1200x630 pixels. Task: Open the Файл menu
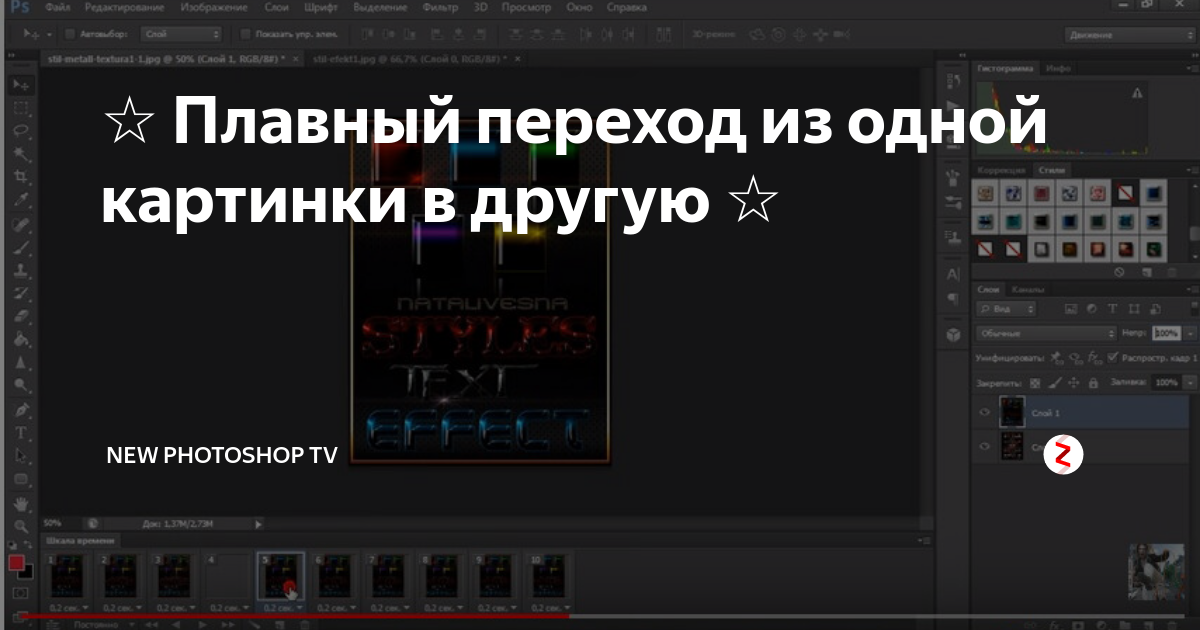(57, 7)
